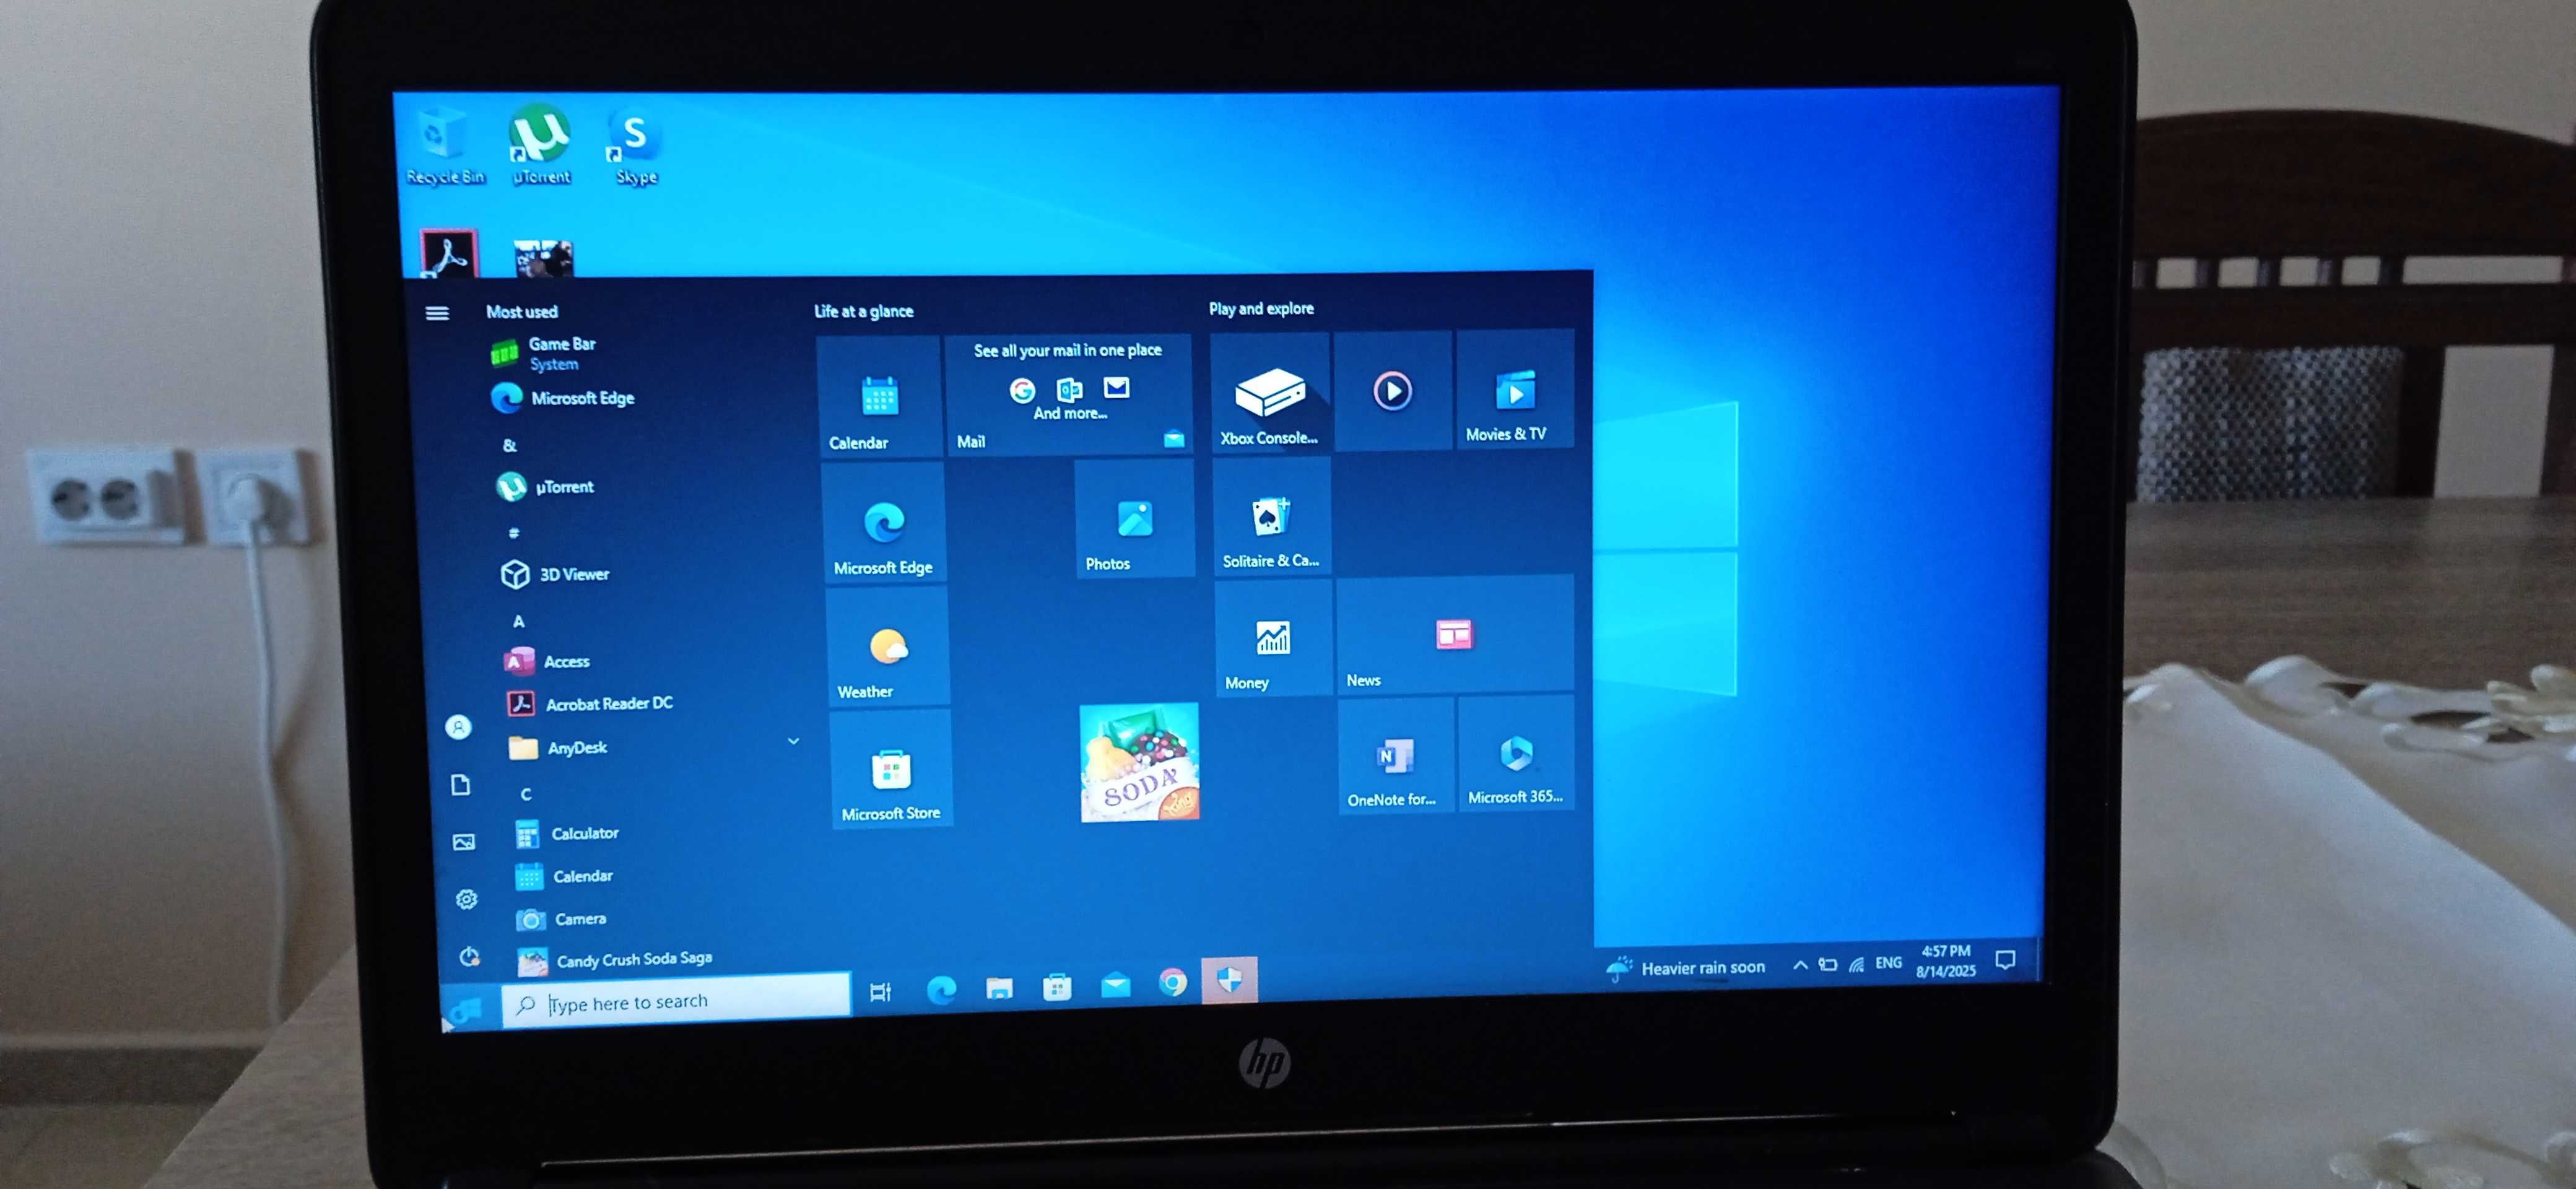Open Settings gear in Start sidebar
2576x1189 pixels.
point(466,899)
